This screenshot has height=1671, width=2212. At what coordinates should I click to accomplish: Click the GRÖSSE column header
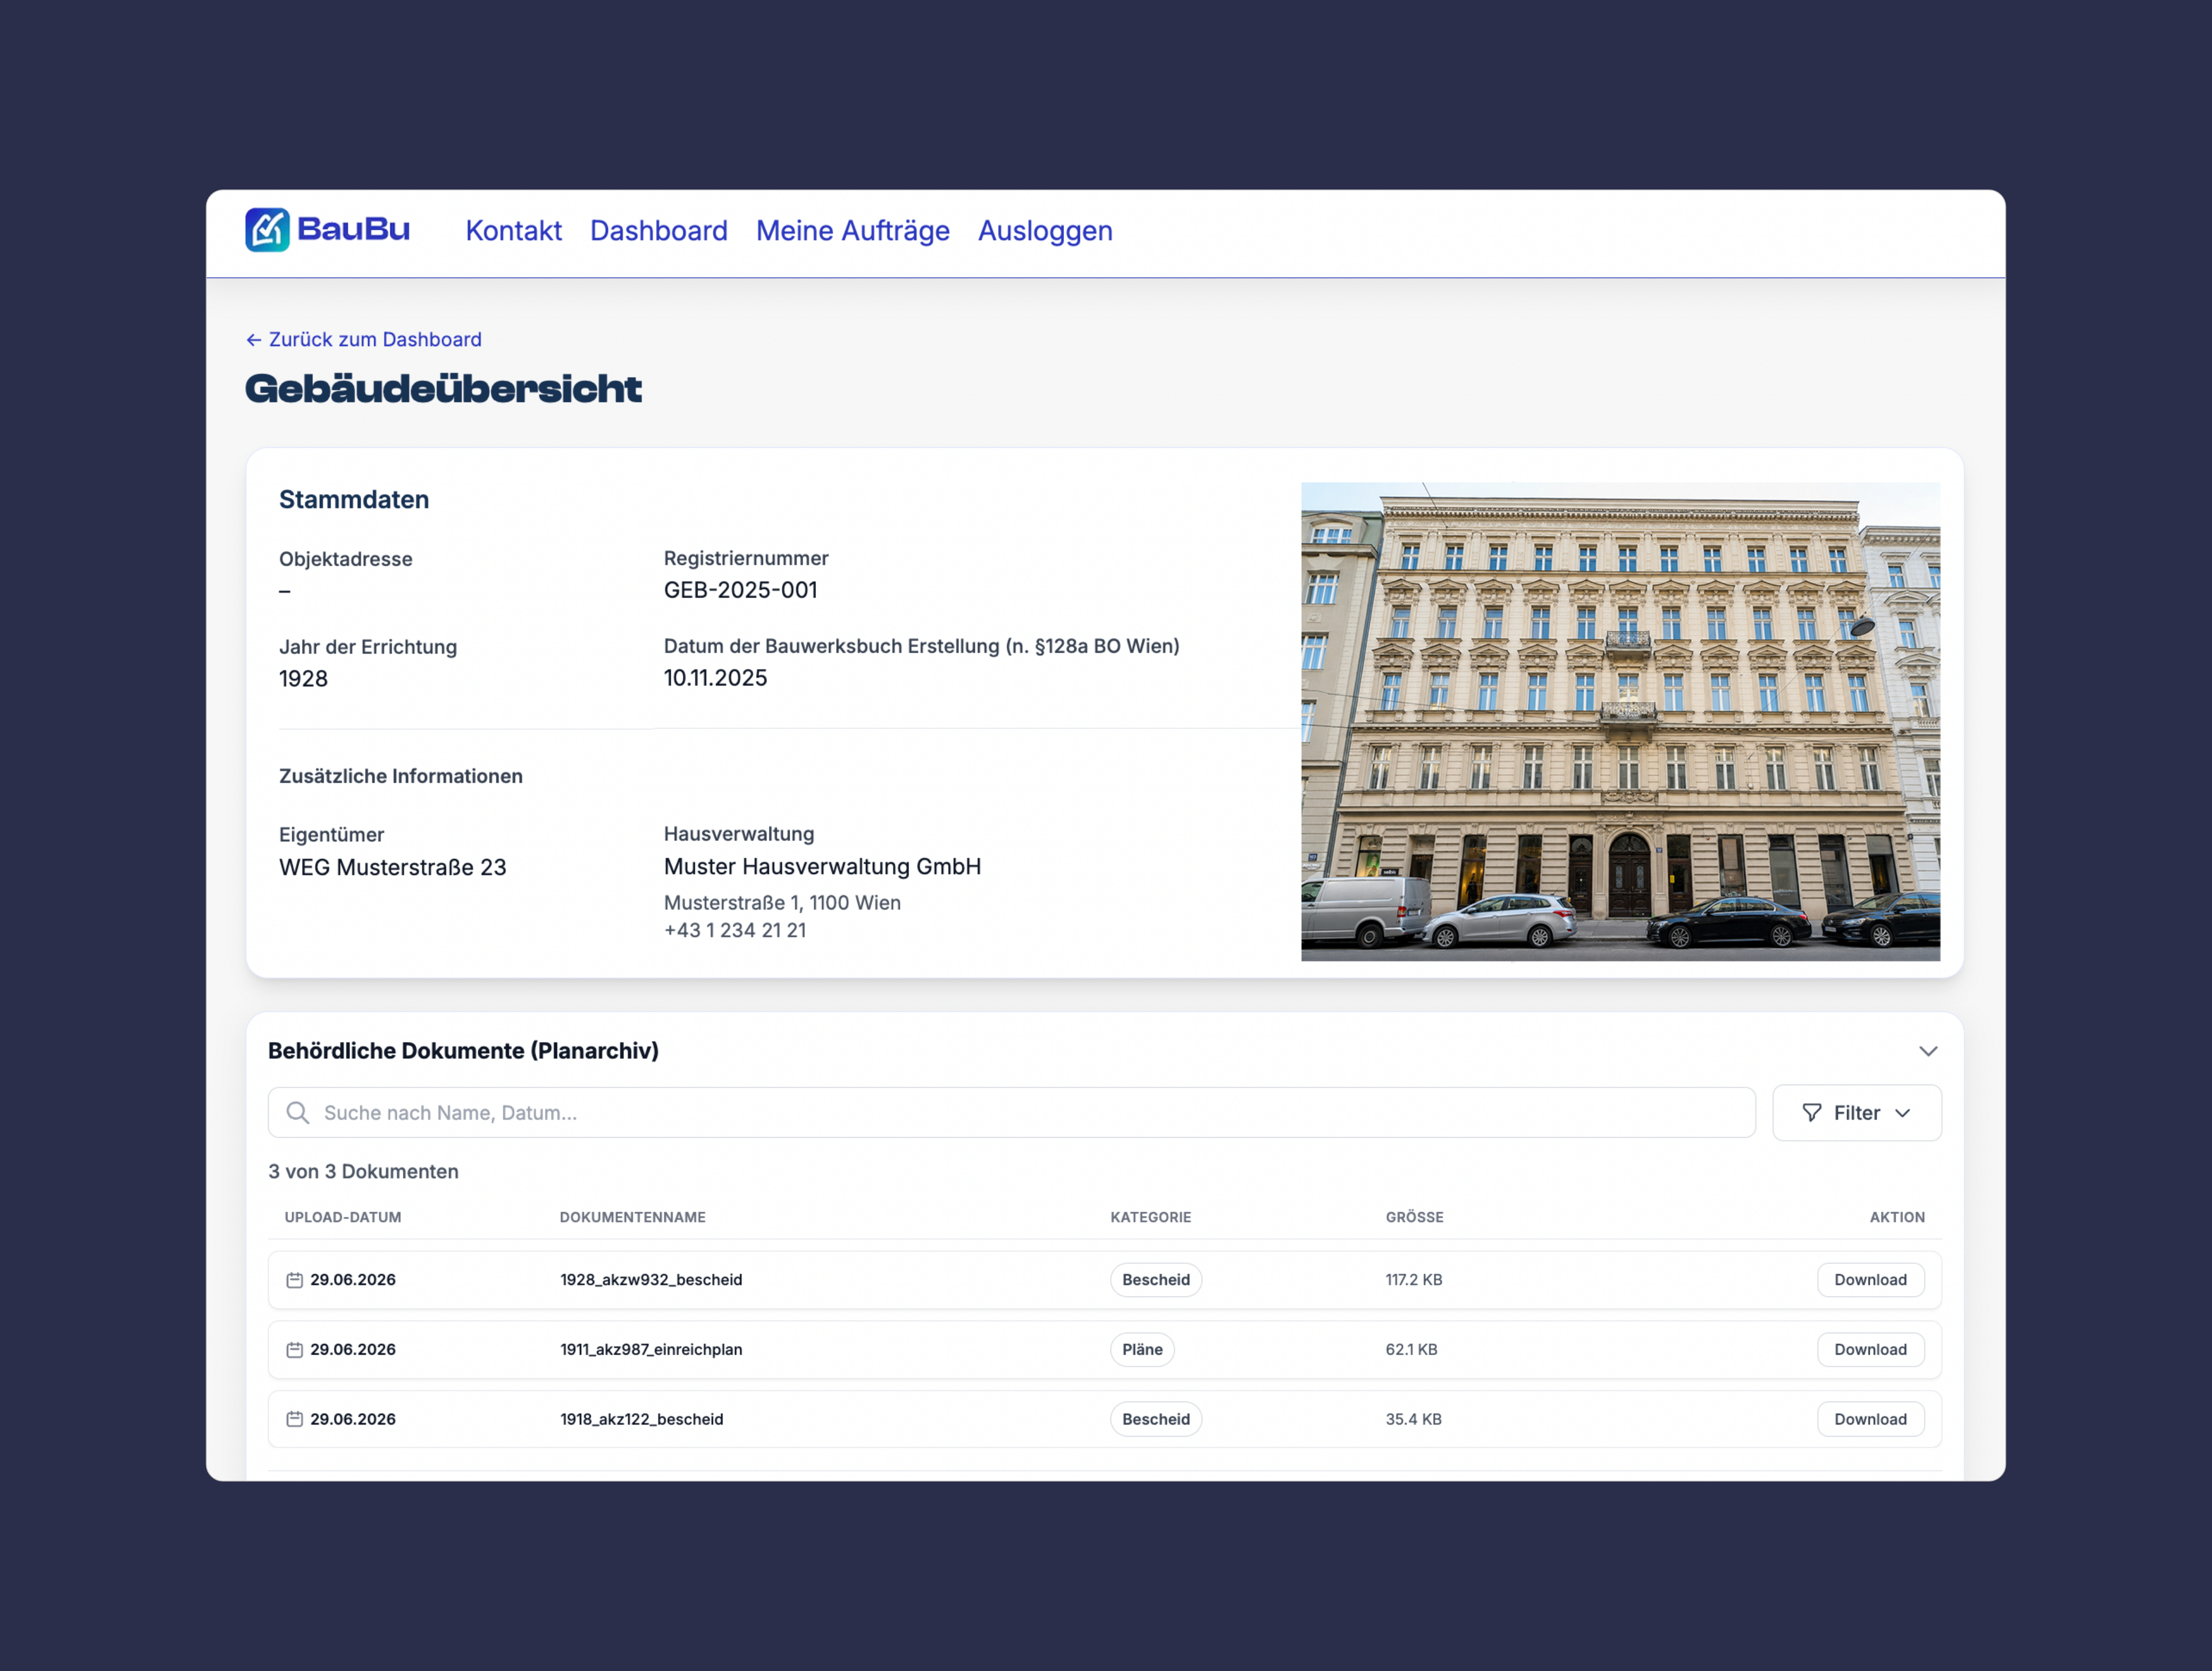[1414, 1218]
